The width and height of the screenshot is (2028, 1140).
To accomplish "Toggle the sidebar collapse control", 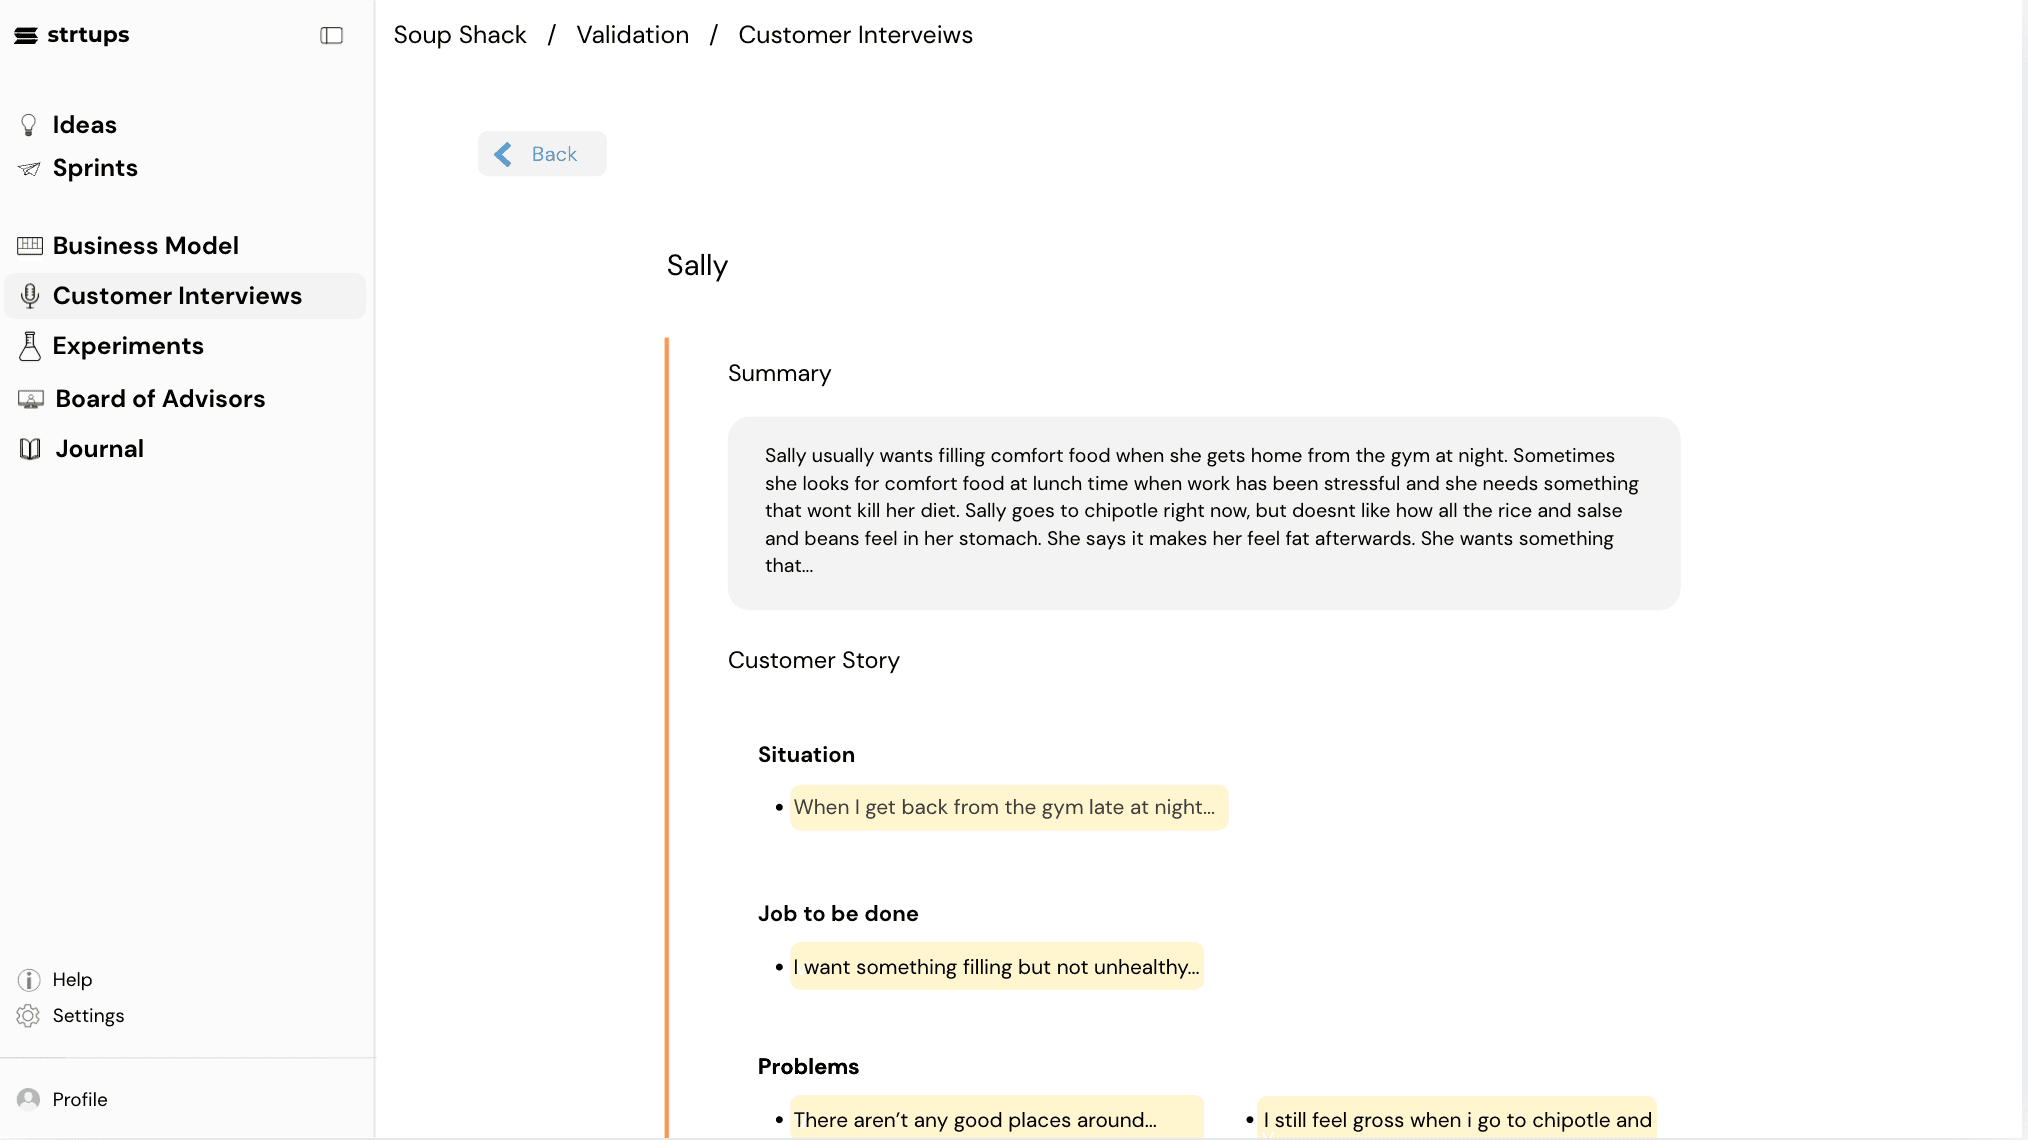I will coord(331,35).
